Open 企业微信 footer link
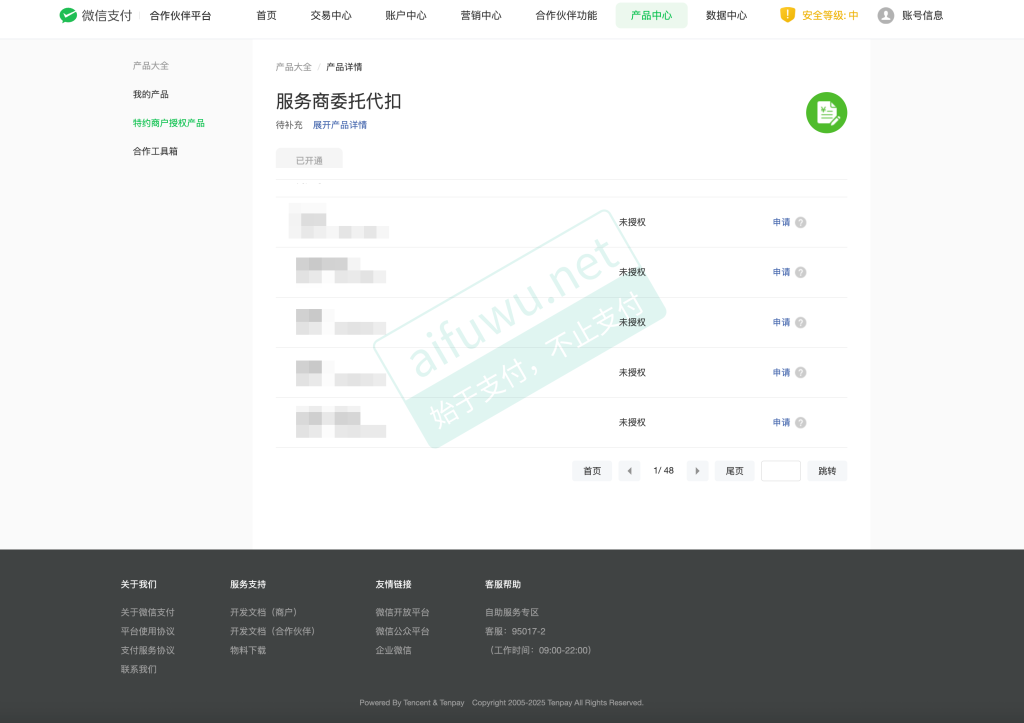This screenshot has width=1024, height=723. 393,650
